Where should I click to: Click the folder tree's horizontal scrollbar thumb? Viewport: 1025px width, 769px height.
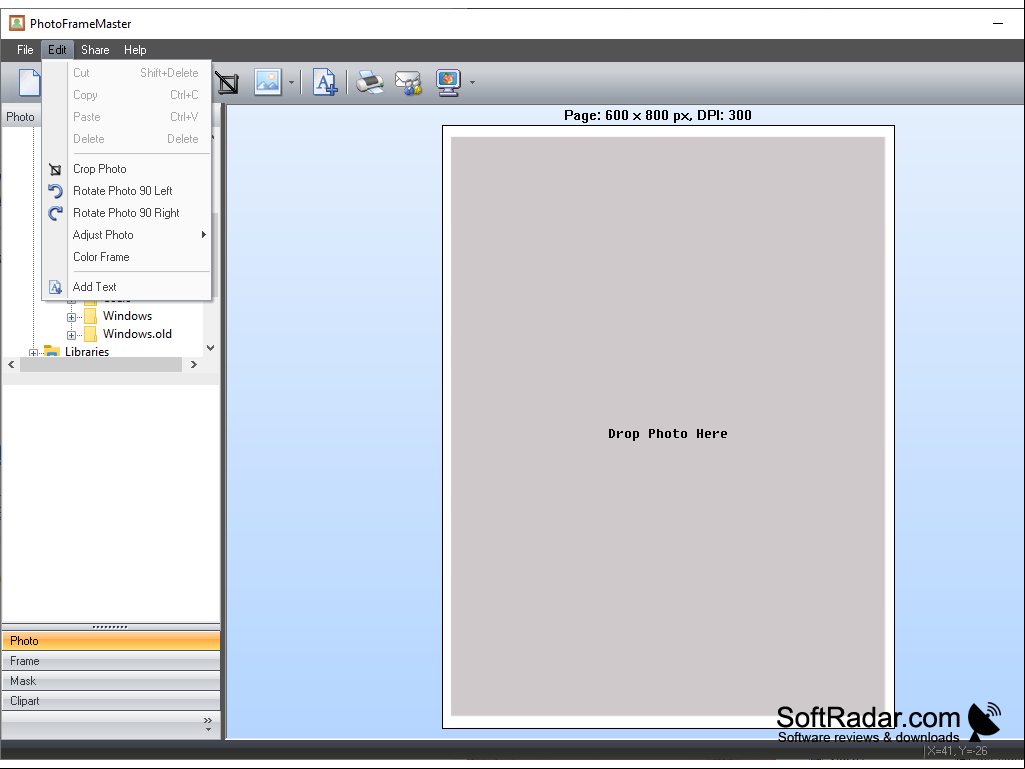pos(101,364)
